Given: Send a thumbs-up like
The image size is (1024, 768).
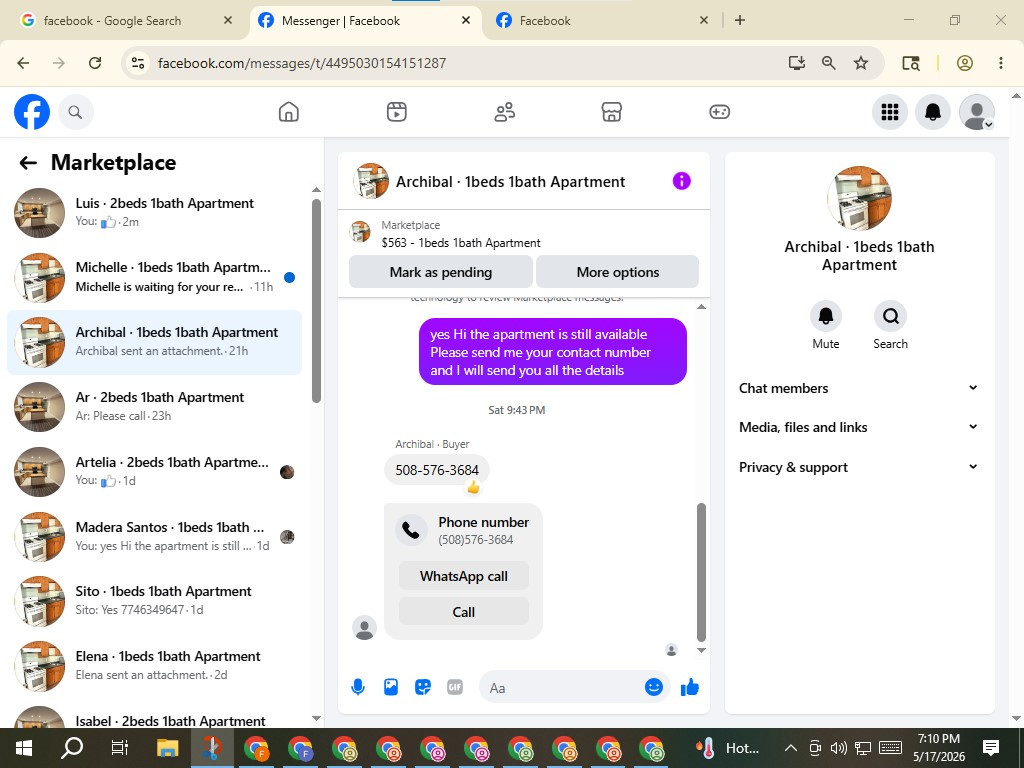Looking at the screenshot, I should click(x=690, y=687).
